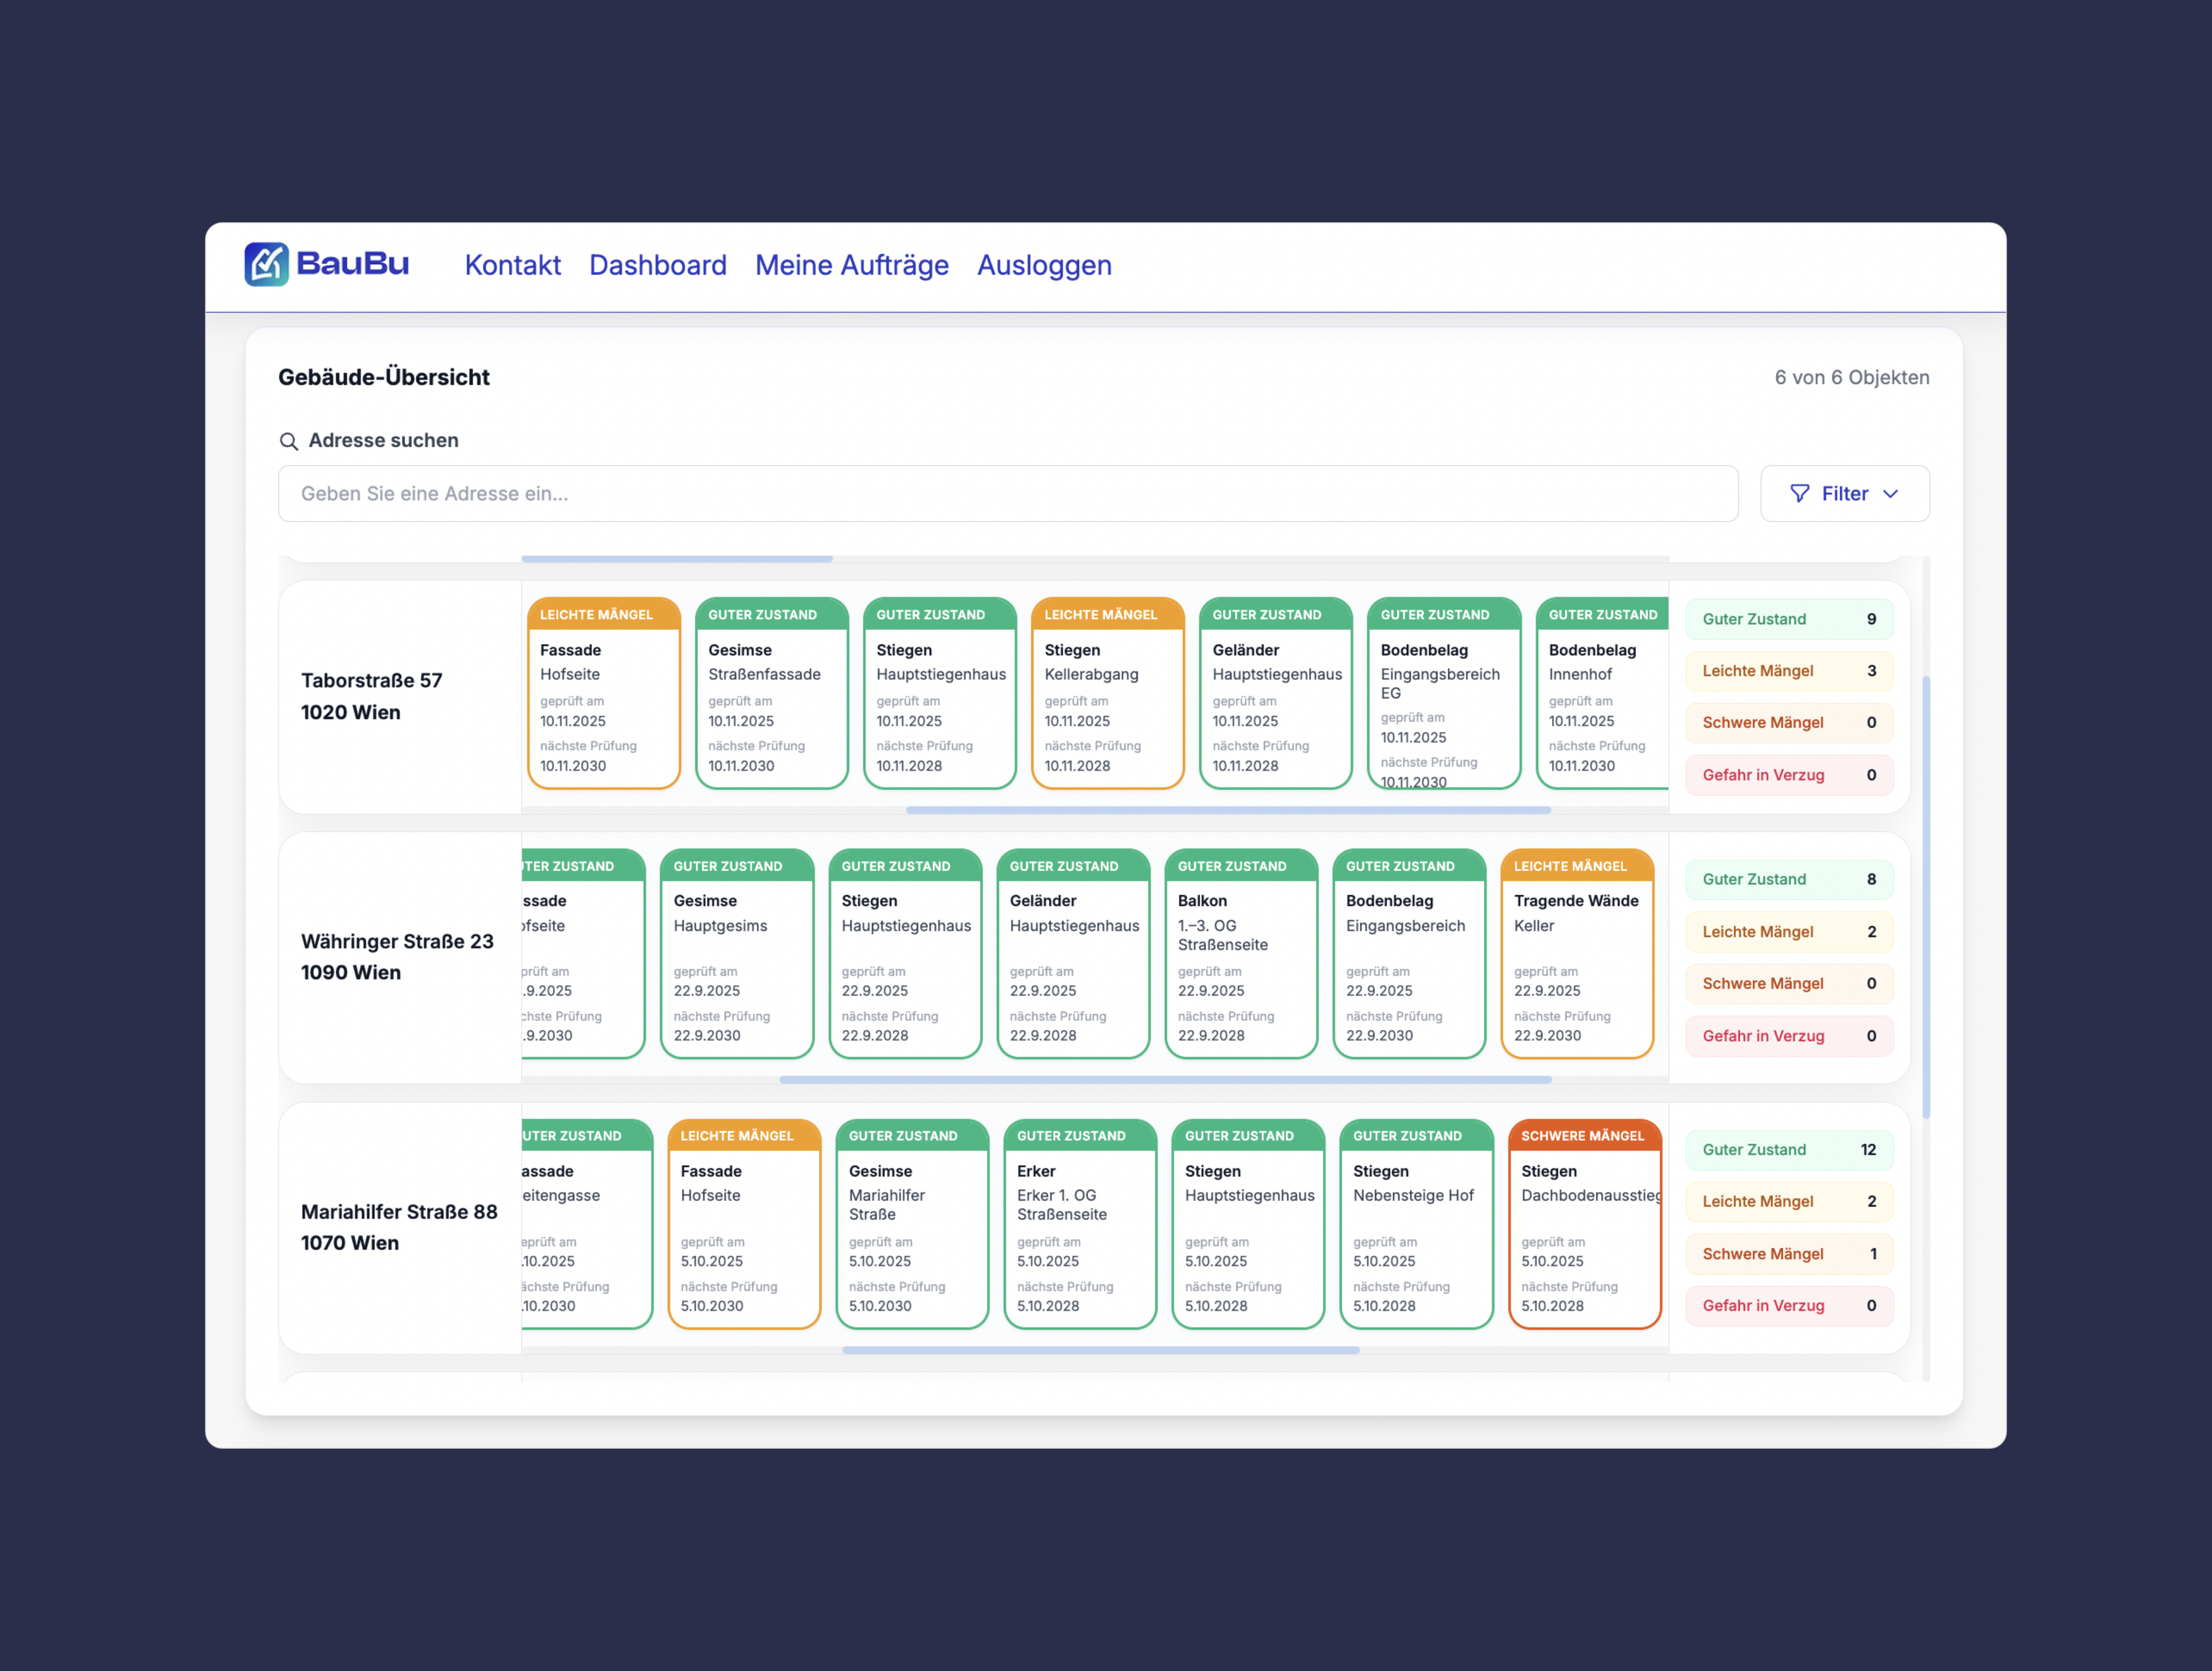Click Gefahr in Verzug badge for Mariahilfer
The width and height of the screenshot is (2212, 1671).
(1789, 1306)
